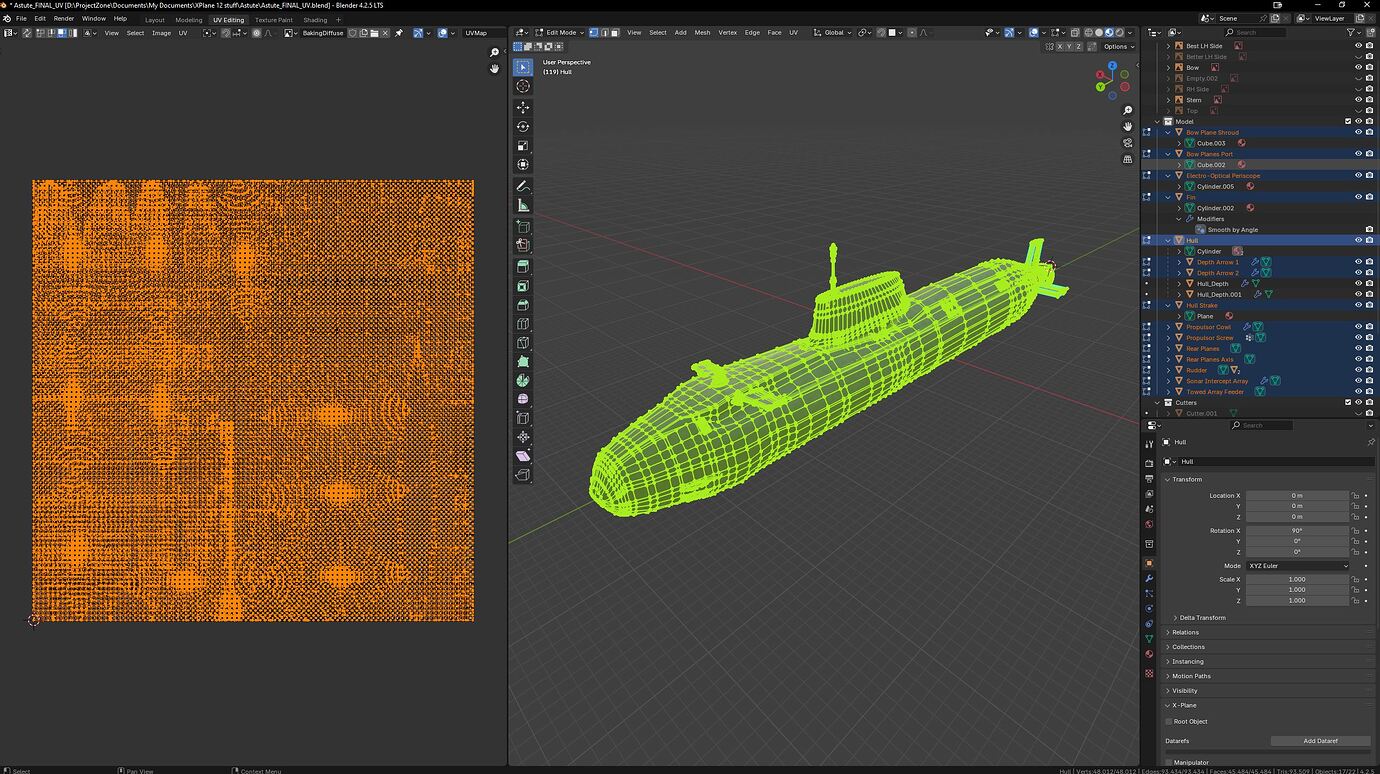Choose the Transform tool in viewport toolbar
The height and width of the screenshot is (774, 1380).
(523, 164)
